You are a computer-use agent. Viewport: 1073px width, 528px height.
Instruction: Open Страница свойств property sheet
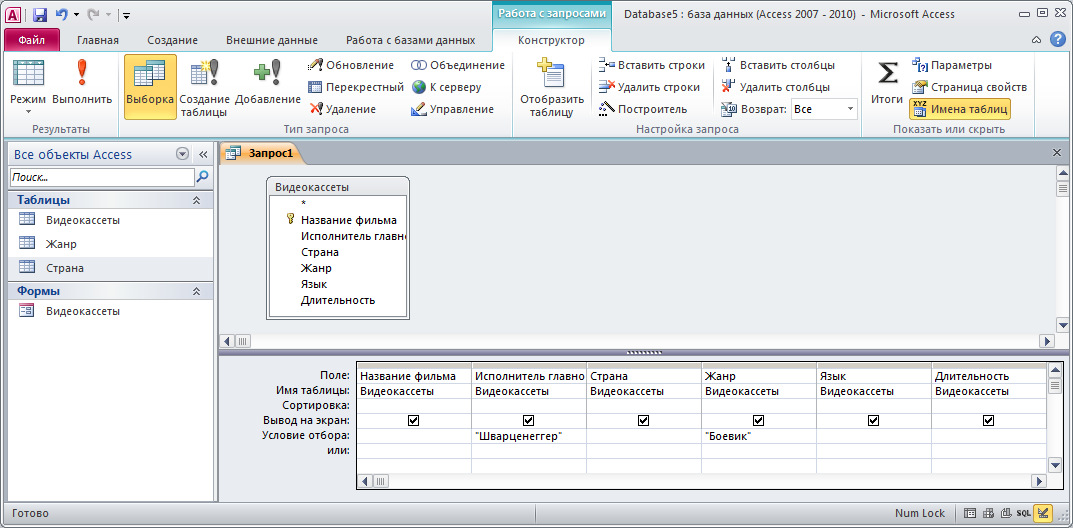[x=969, y=88]
